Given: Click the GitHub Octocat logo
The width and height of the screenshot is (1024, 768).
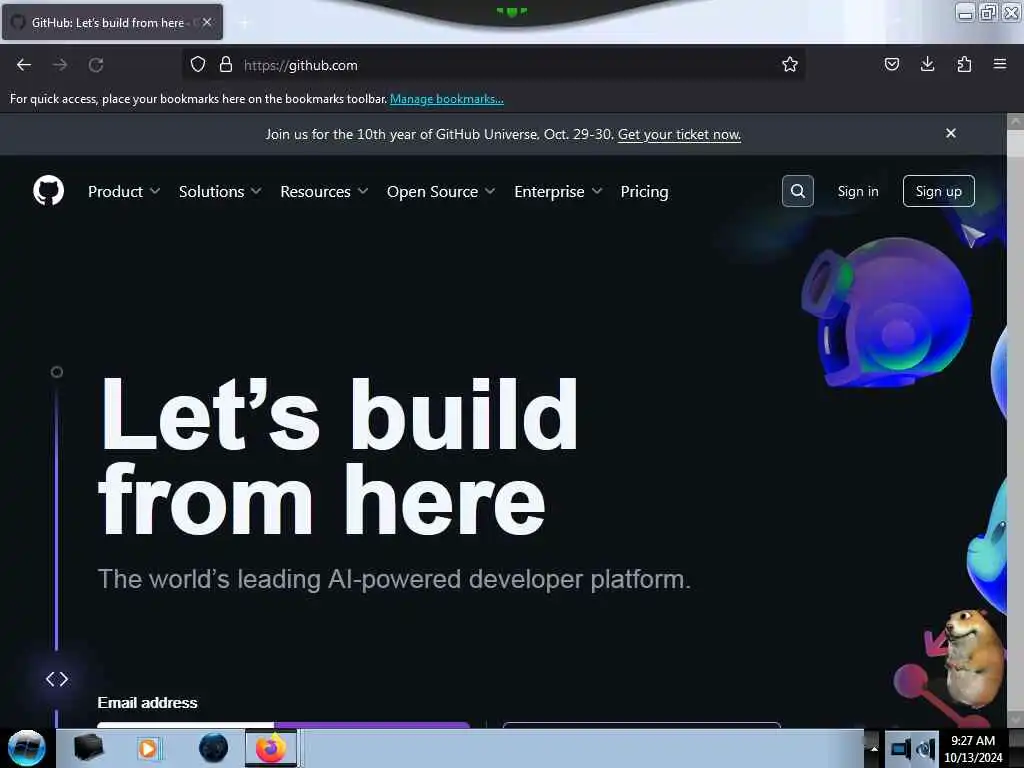Looking at the screenshot, I should click(x=48, y=191).
